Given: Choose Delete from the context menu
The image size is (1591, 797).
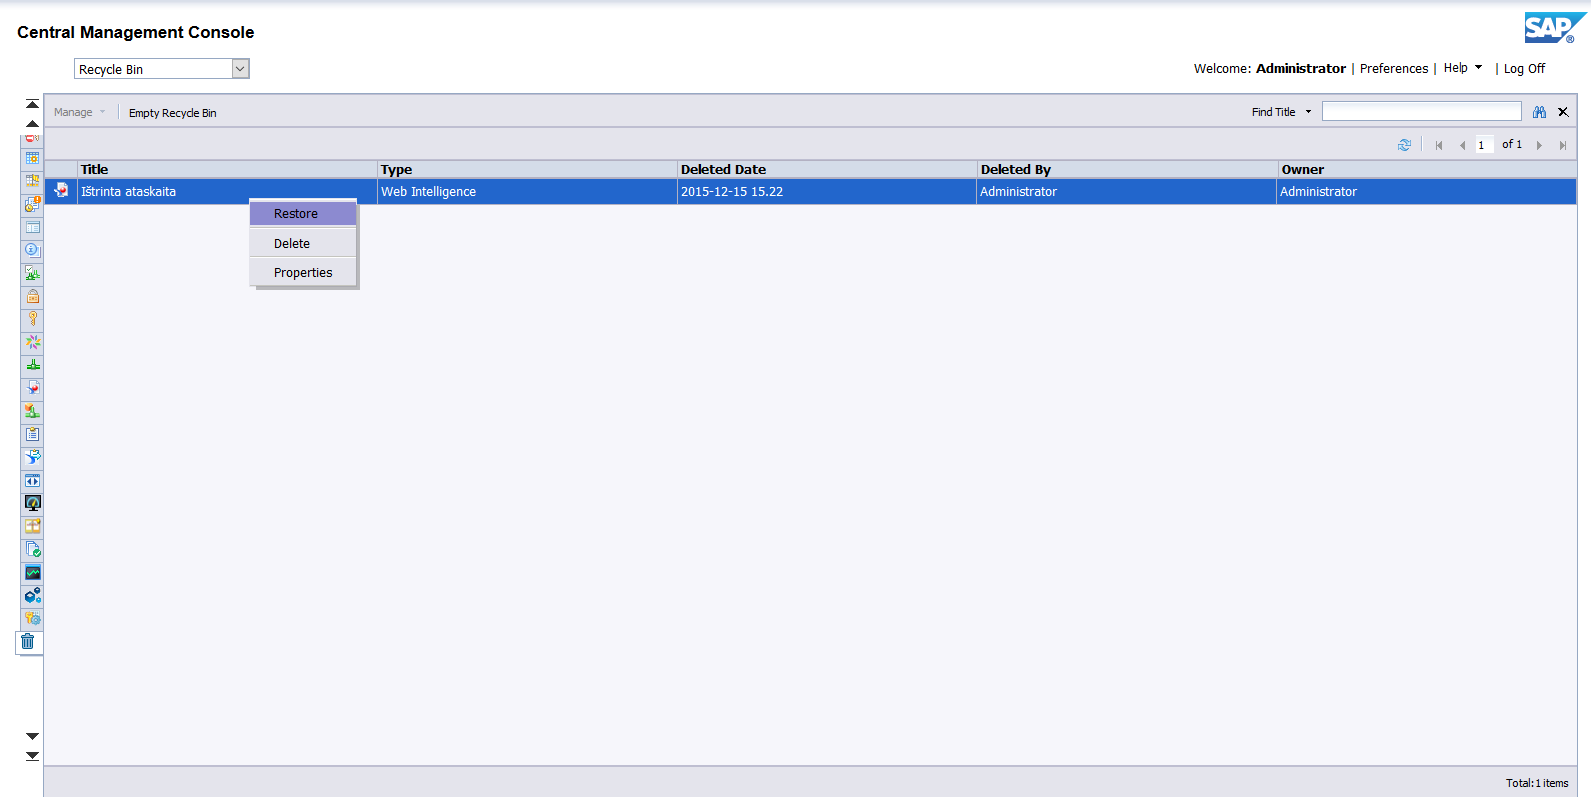Looking at the screenshot, I should (x=303, y=243).
